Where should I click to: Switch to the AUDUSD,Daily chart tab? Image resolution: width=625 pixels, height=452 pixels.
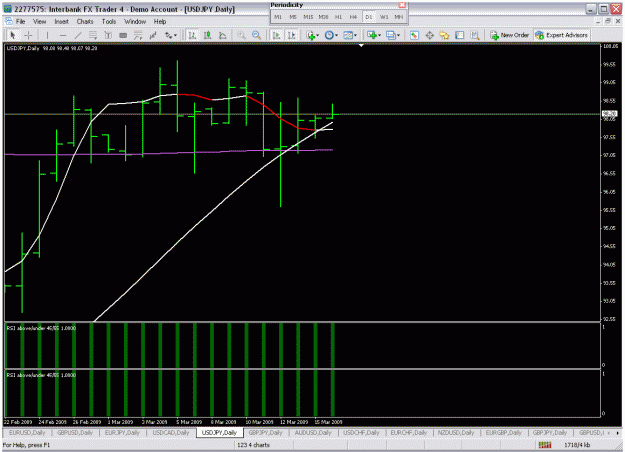(x=314, y=433)
